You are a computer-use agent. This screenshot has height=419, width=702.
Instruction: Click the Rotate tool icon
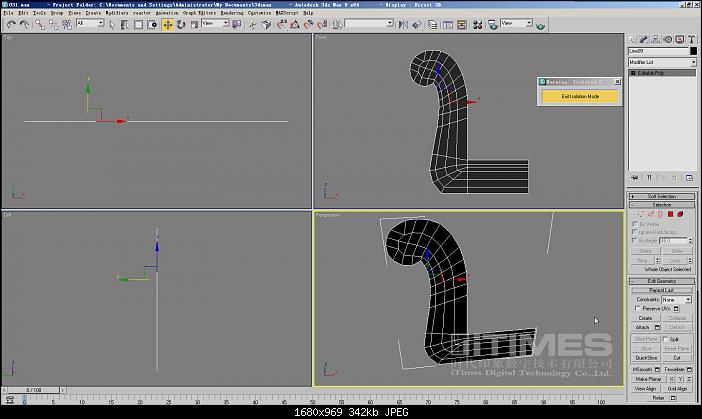click(180, 24)
